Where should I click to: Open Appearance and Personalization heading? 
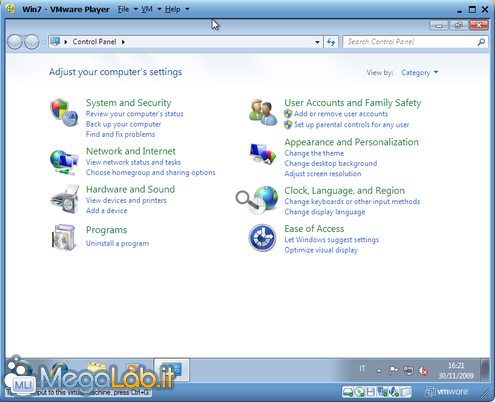point(351,142)
